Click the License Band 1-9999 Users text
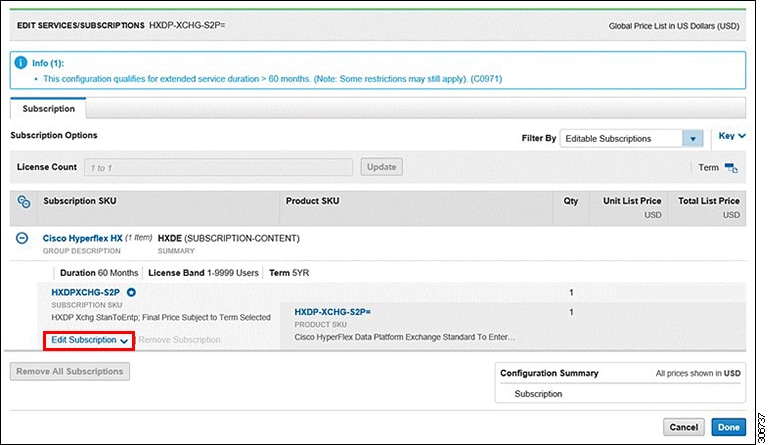 [203, 273]
